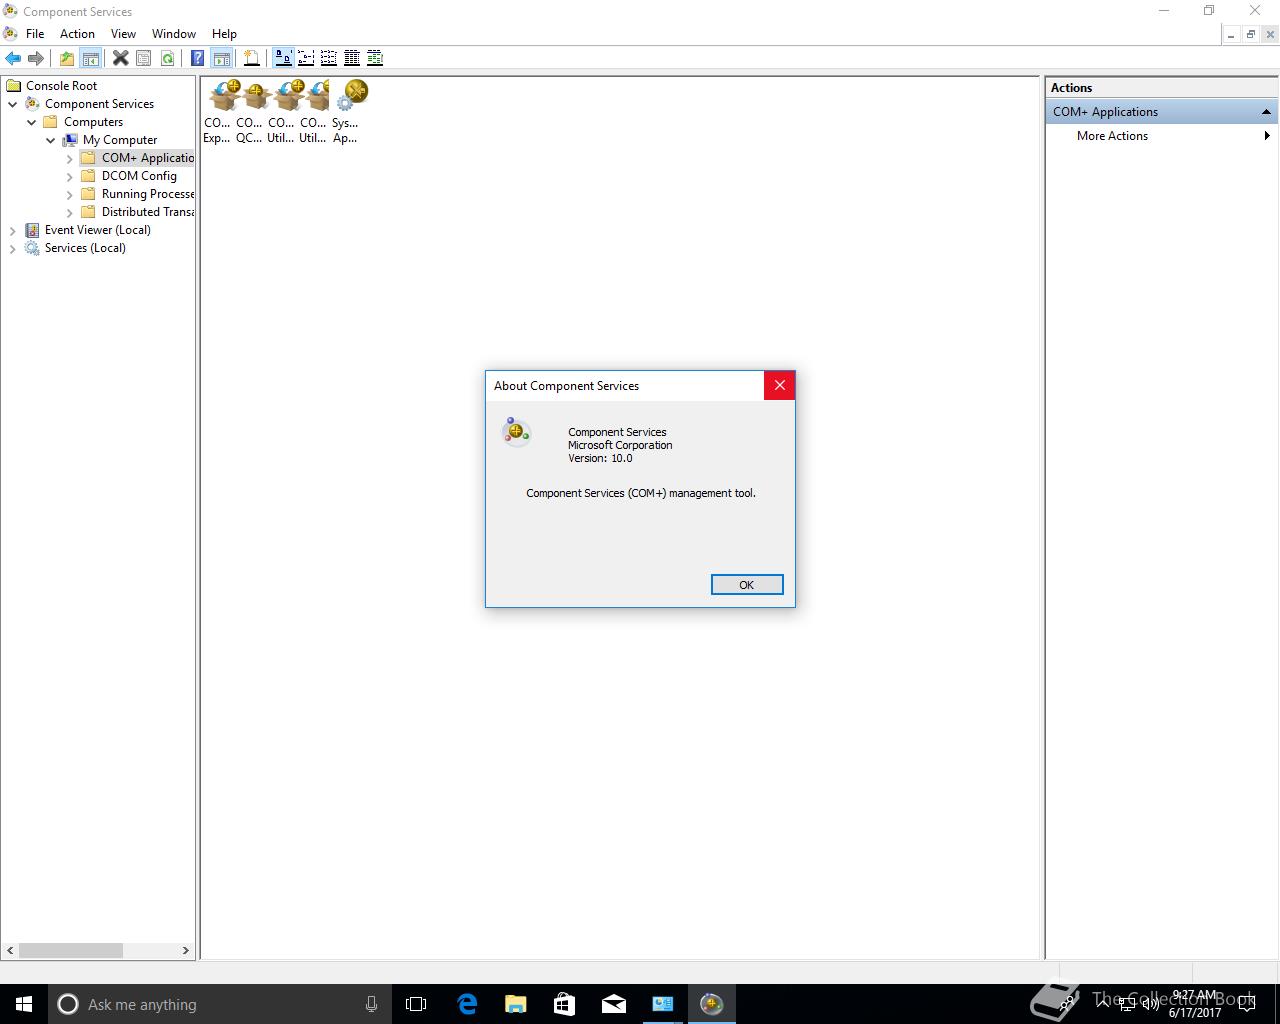Expand the COM+ Applications tree node
This screenshot has height=1024, width=1280.
(x=70, y=158)
